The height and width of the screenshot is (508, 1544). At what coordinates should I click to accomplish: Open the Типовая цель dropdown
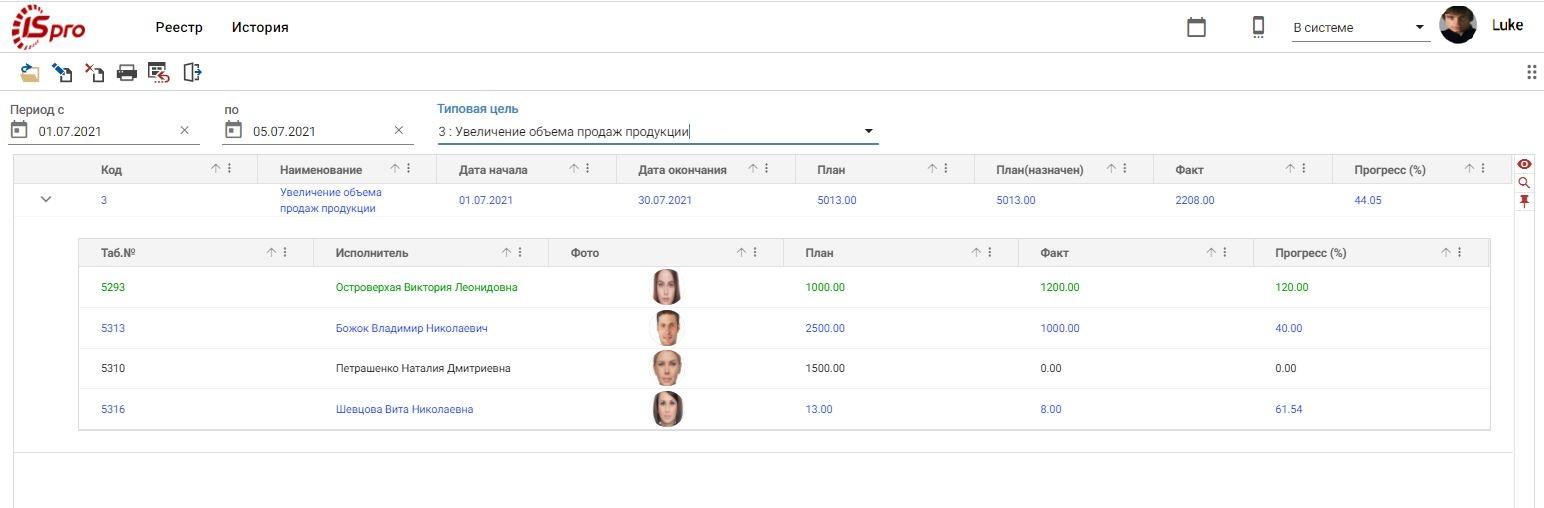pyautogui.click(x=868, y=131)
